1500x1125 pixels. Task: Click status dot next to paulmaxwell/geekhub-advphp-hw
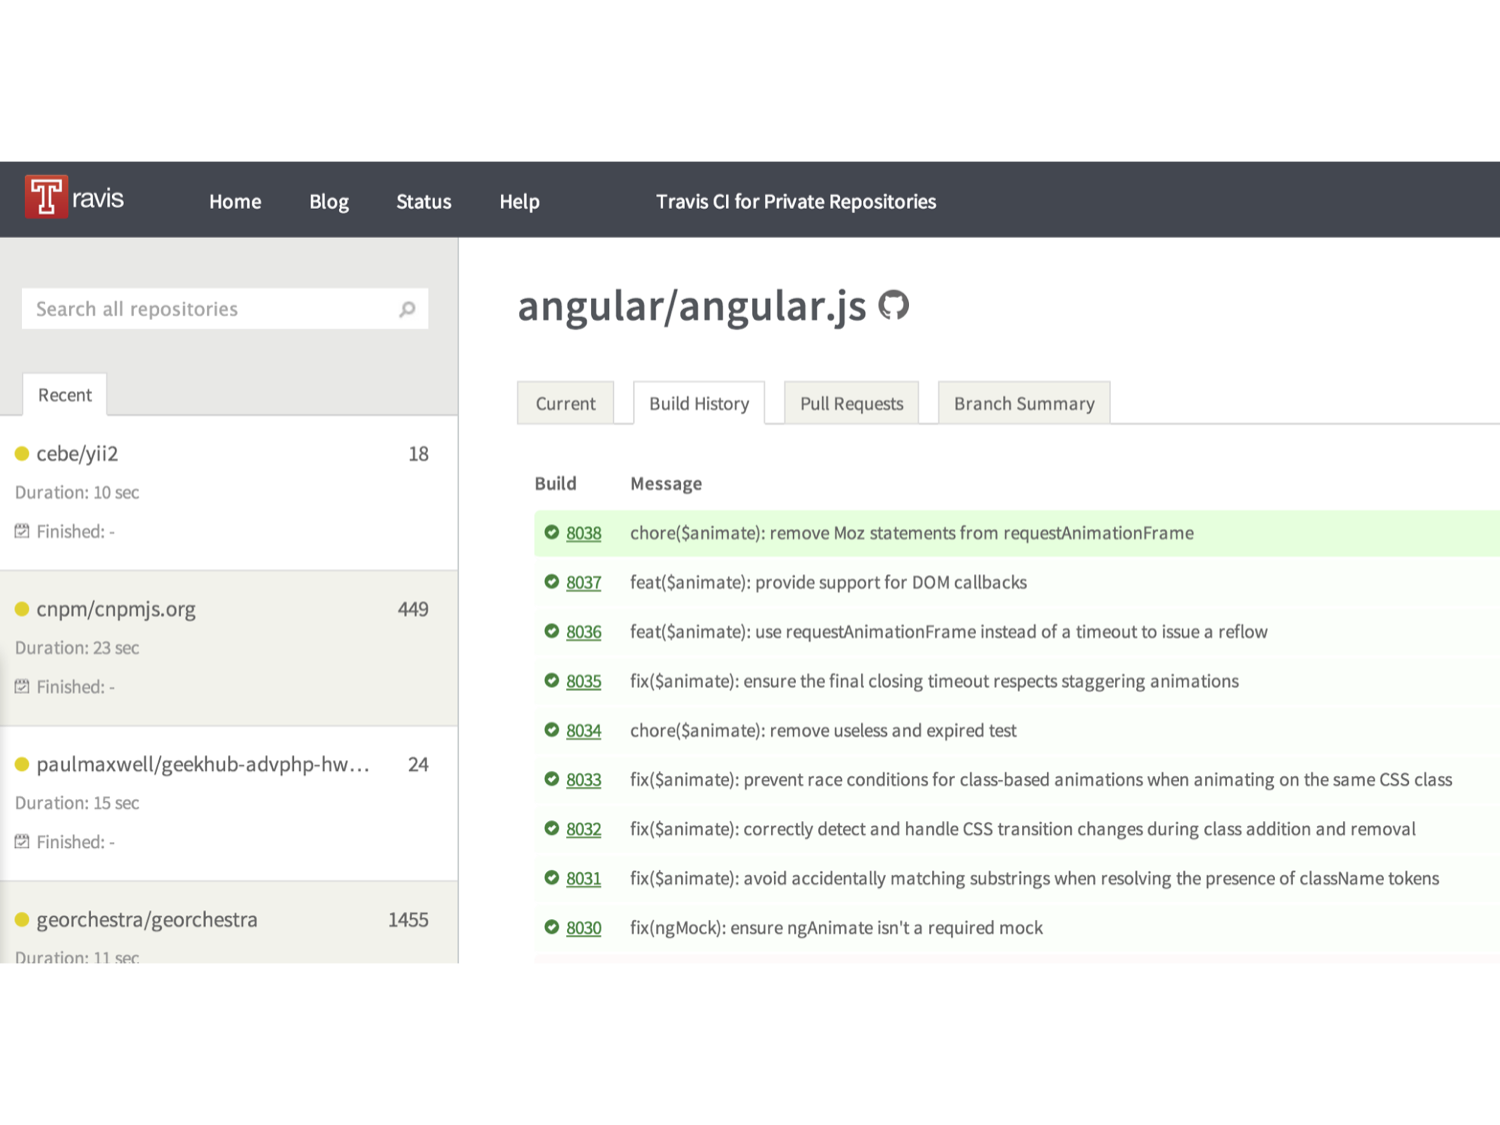coord(22,764)
